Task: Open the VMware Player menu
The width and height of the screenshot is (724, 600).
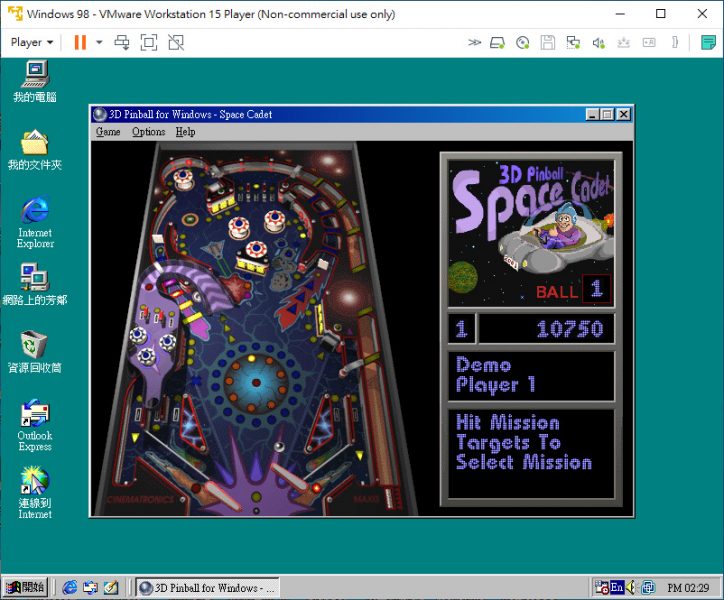Action: pyautogui.click(x=31, y=42)
